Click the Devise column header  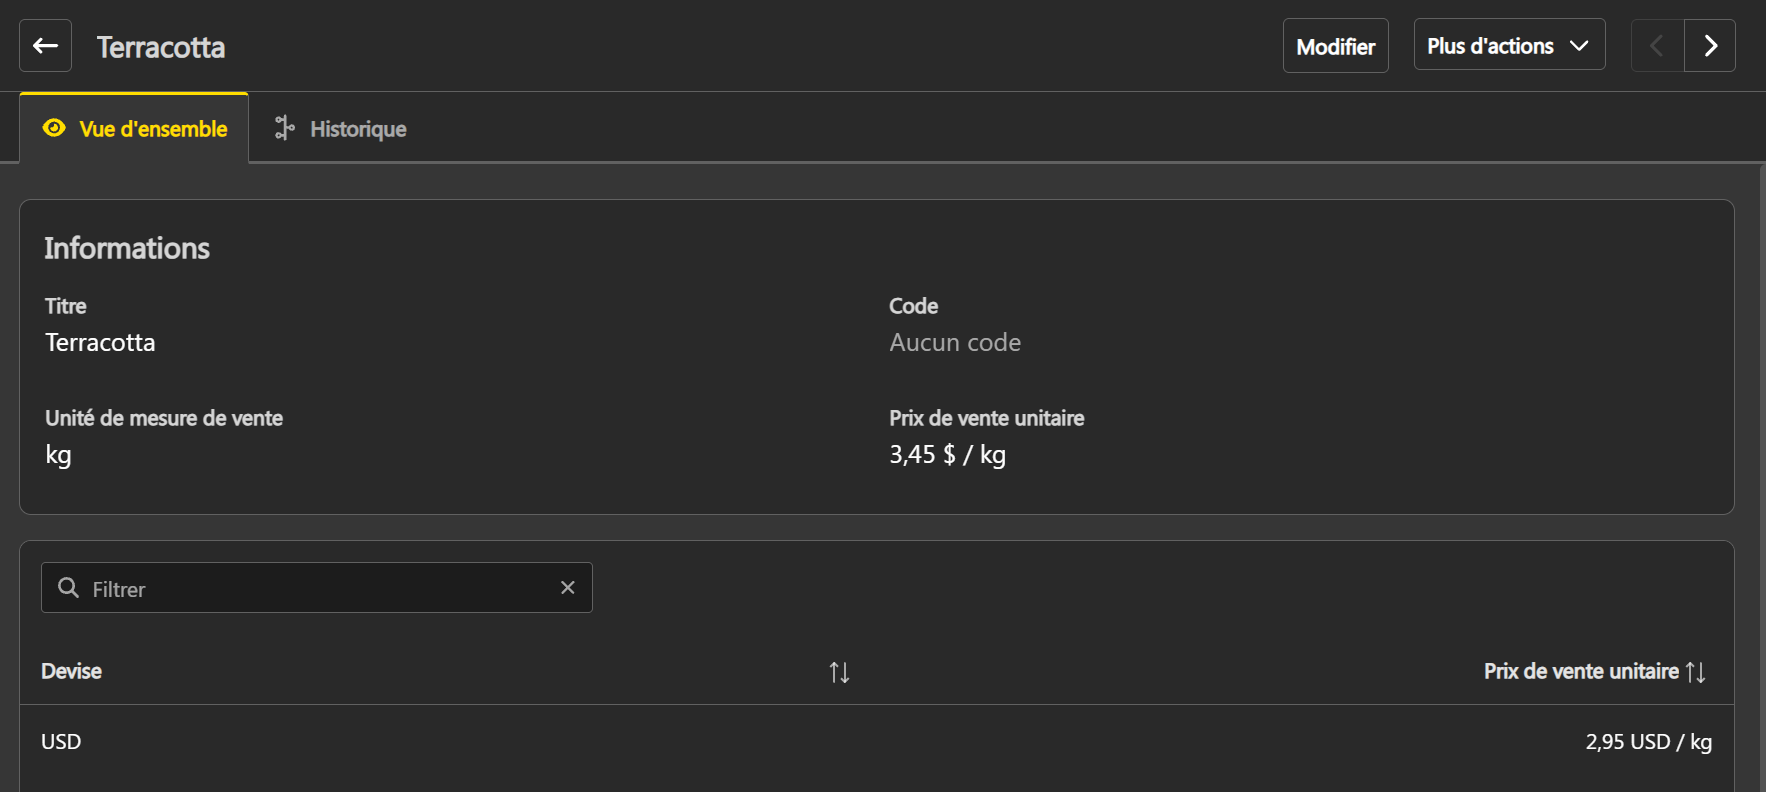click(72, 671)
